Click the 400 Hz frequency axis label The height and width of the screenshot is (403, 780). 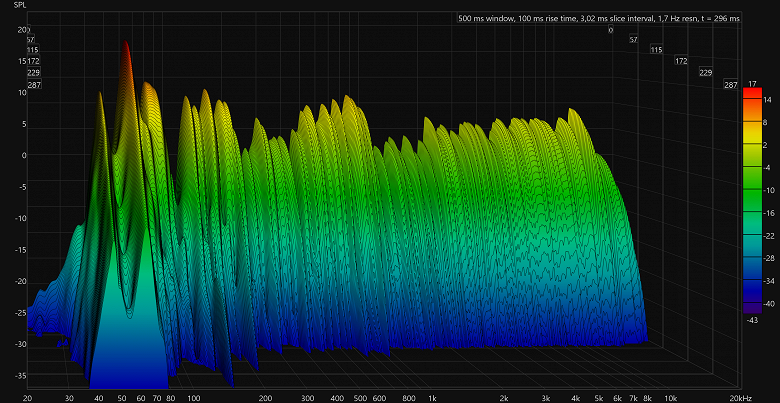337,398
